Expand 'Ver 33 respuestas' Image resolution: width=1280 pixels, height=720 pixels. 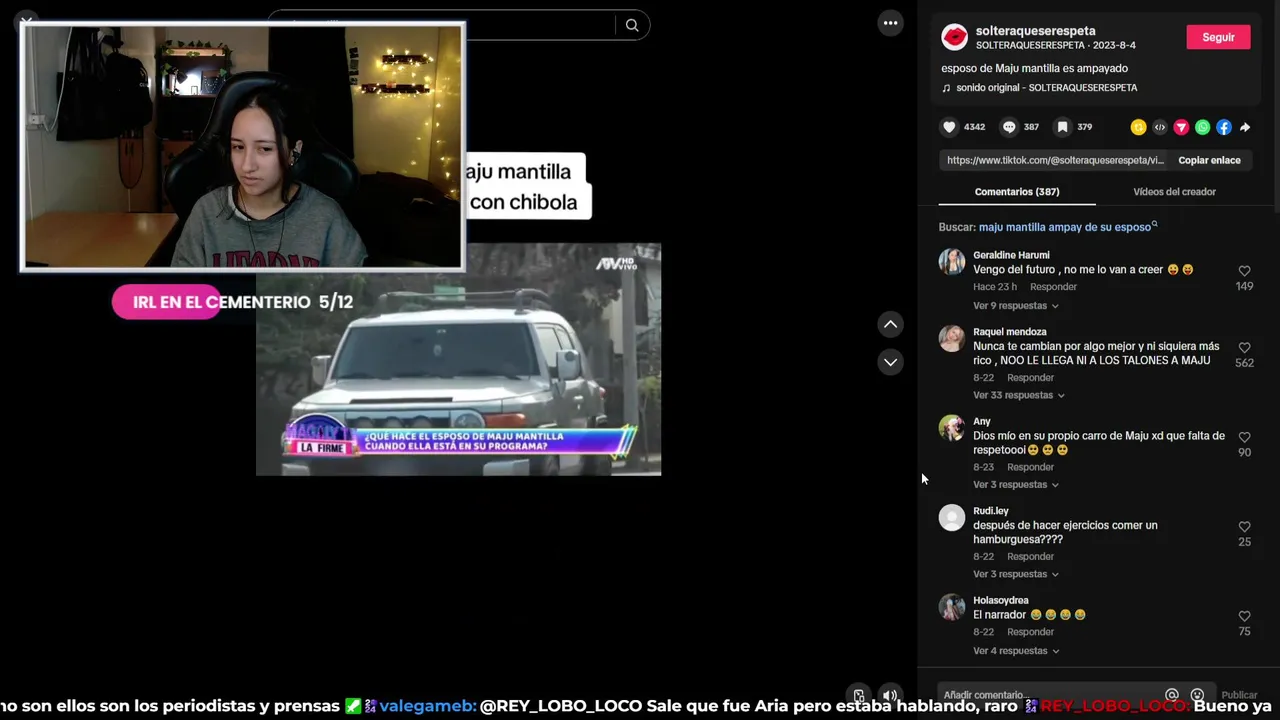click(1018, 395)
